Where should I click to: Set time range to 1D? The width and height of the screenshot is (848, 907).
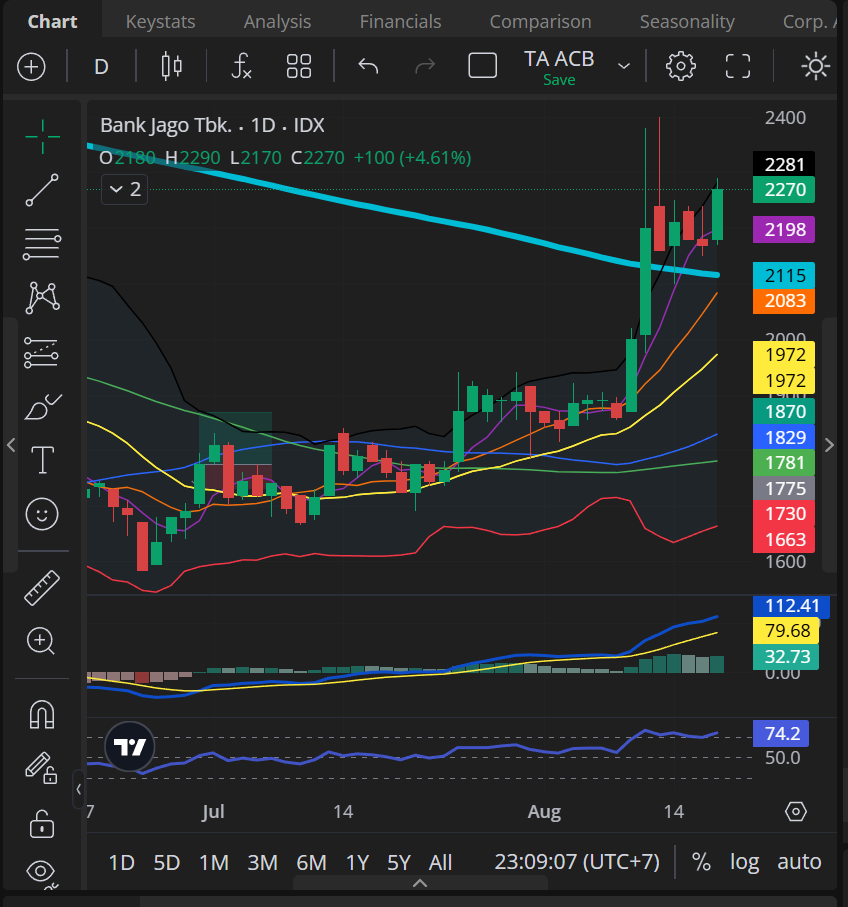tap(121, 862)
